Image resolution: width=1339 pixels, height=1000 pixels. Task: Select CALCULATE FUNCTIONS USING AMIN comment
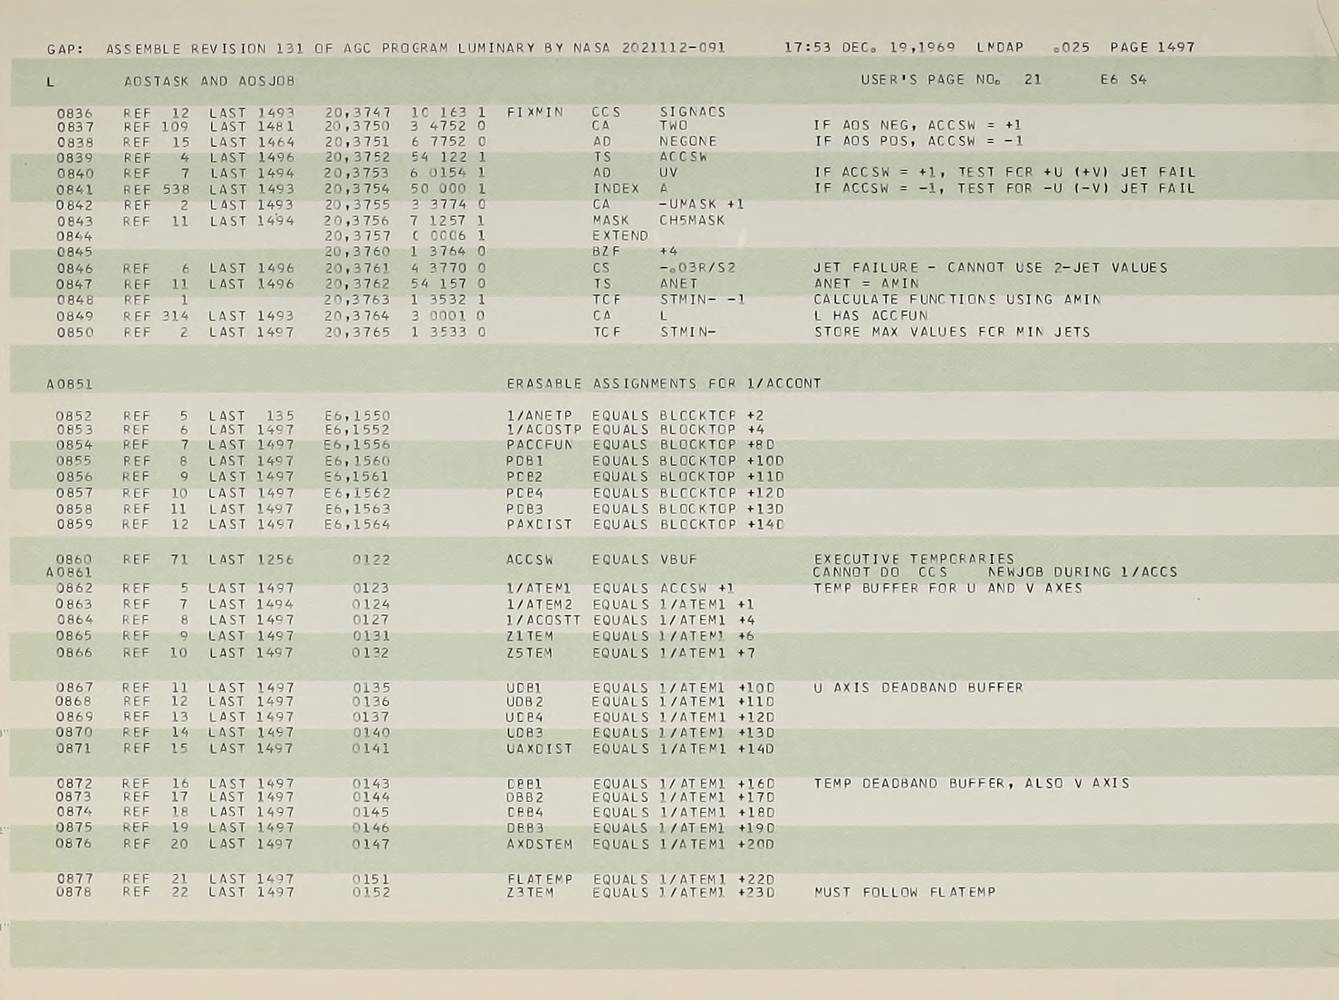pyautogui.click(x=957, y=299)
